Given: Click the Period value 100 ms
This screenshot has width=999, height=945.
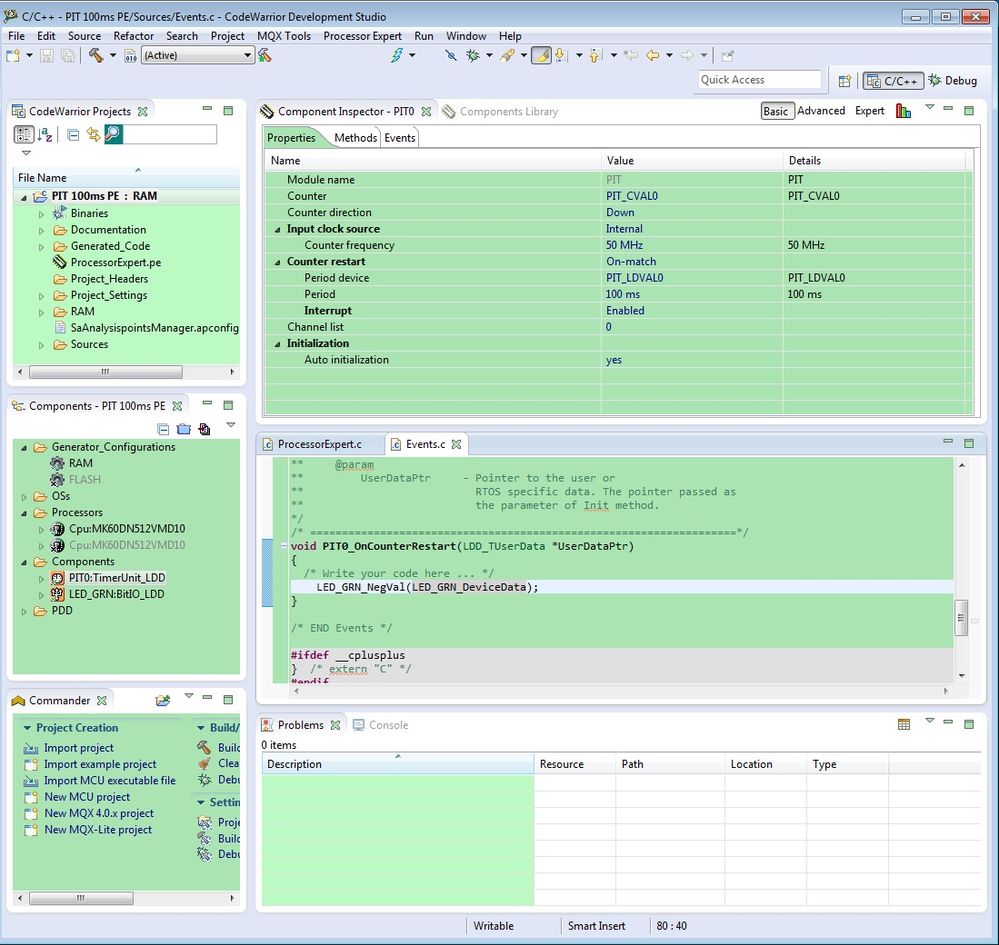Looking at the screenshot, I should tap(622, 294).
